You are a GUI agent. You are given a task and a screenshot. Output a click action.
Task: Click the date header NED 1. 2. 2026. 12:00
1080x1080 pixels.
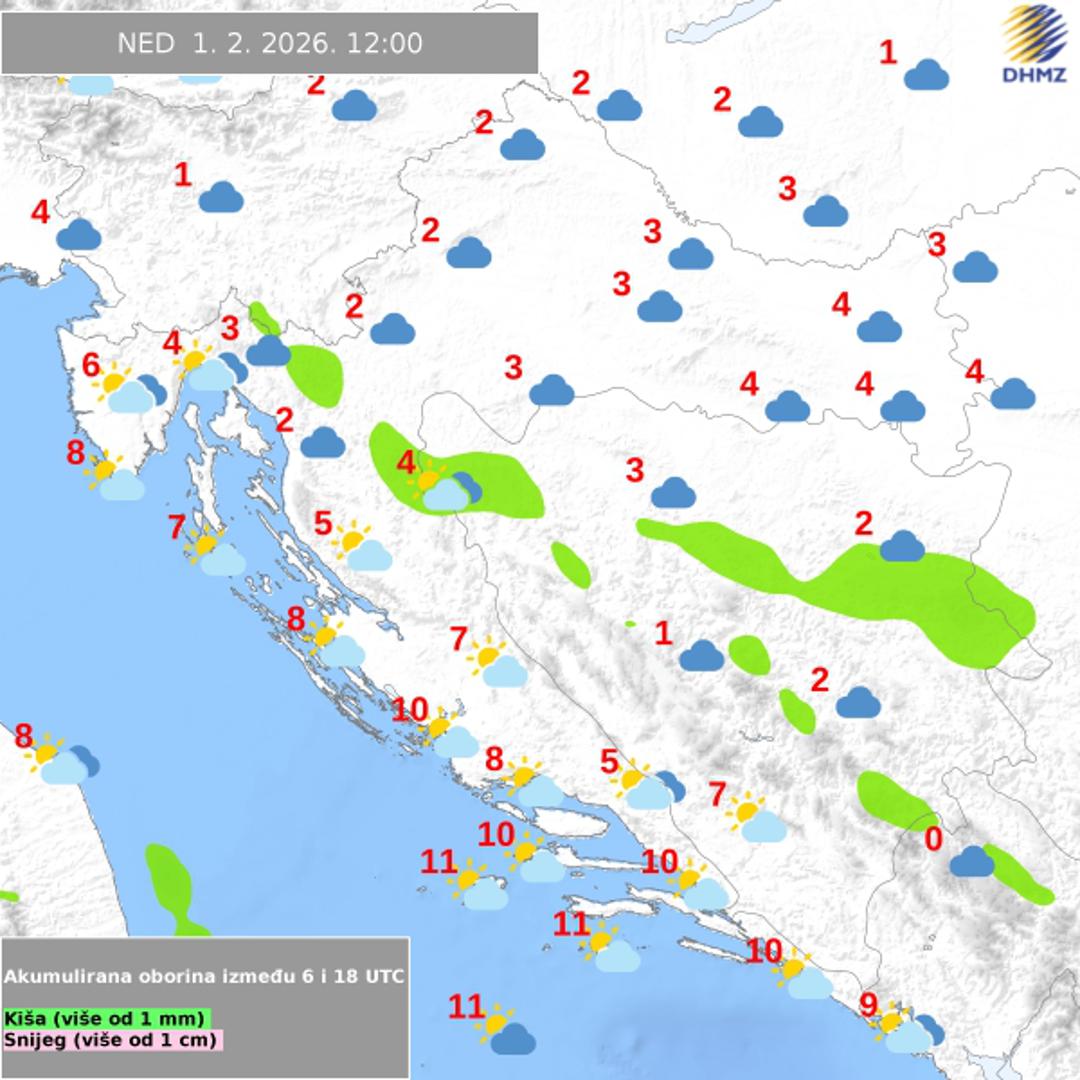(270, 43)
